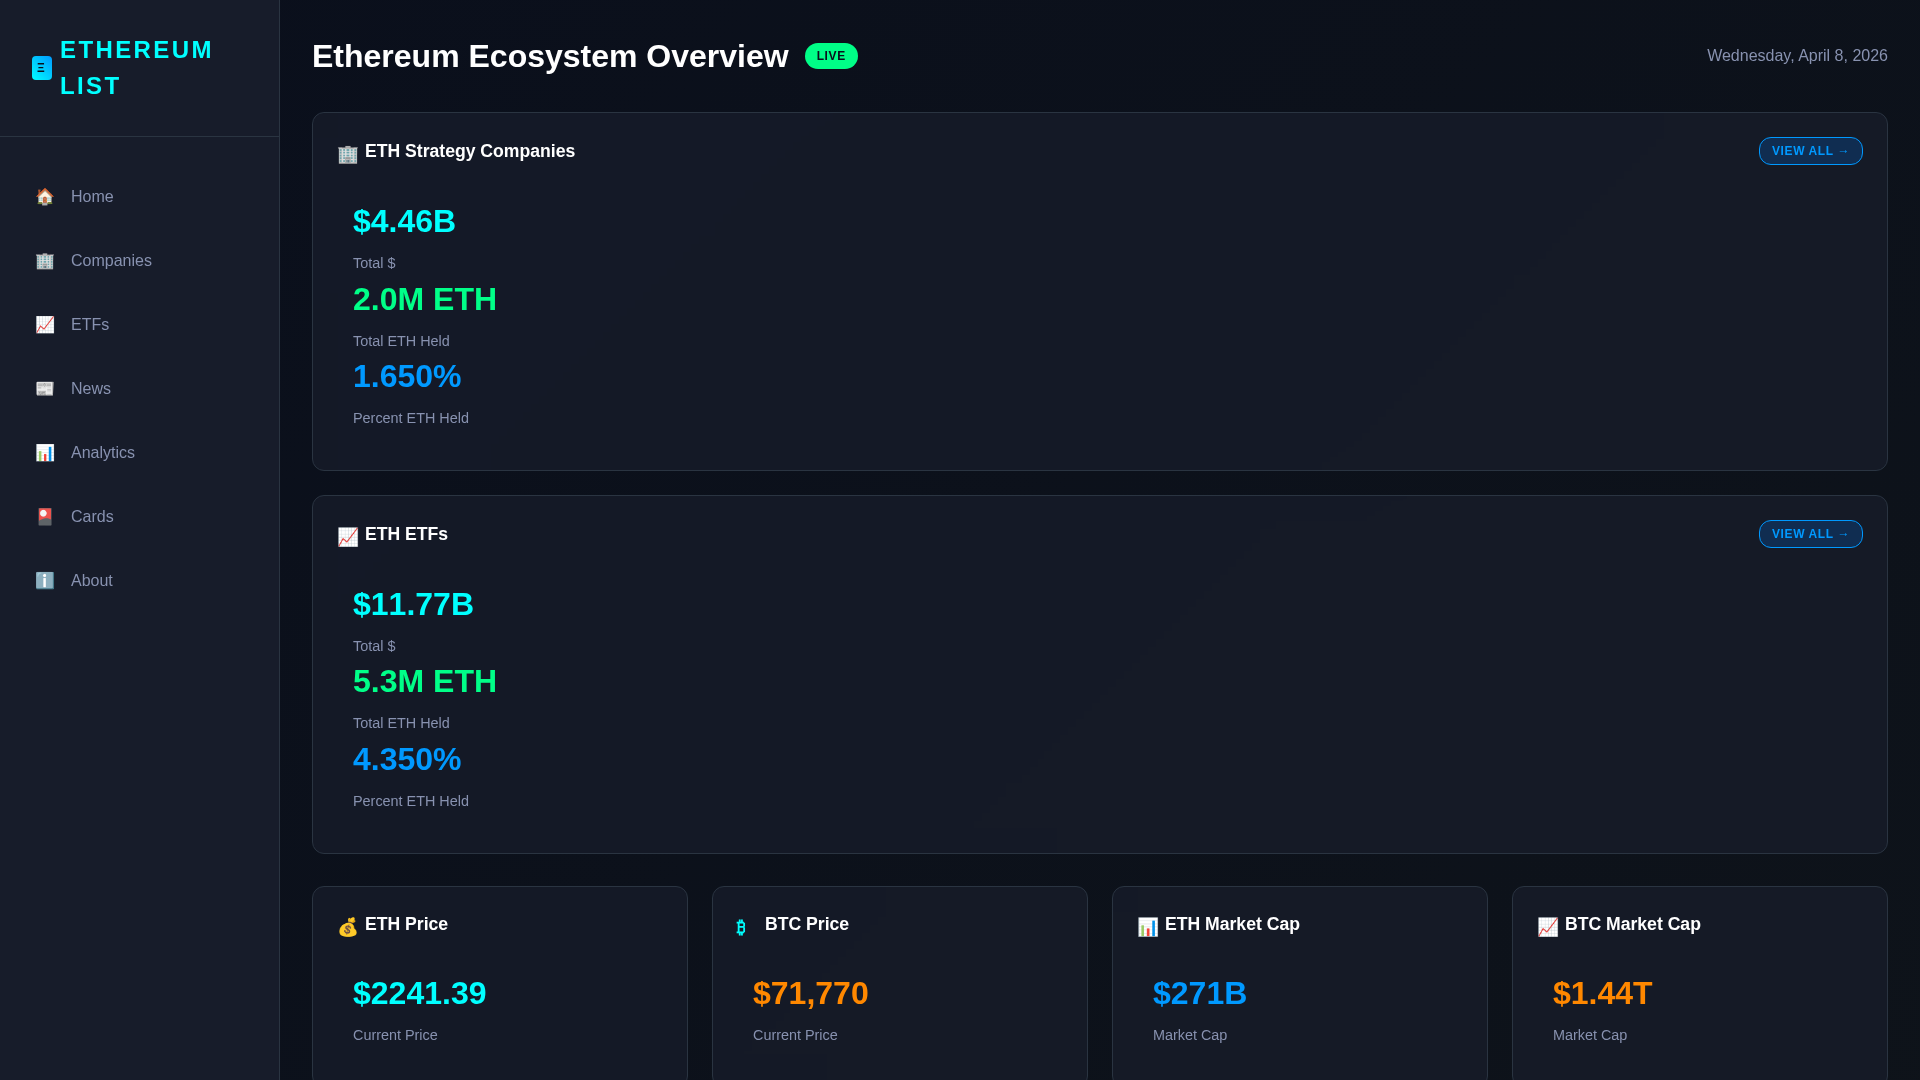This screenshot has height=1080, width=1920.
Task: Click the $4.46B total value figure
Action: pyautogui.click(x=404, y=222)
